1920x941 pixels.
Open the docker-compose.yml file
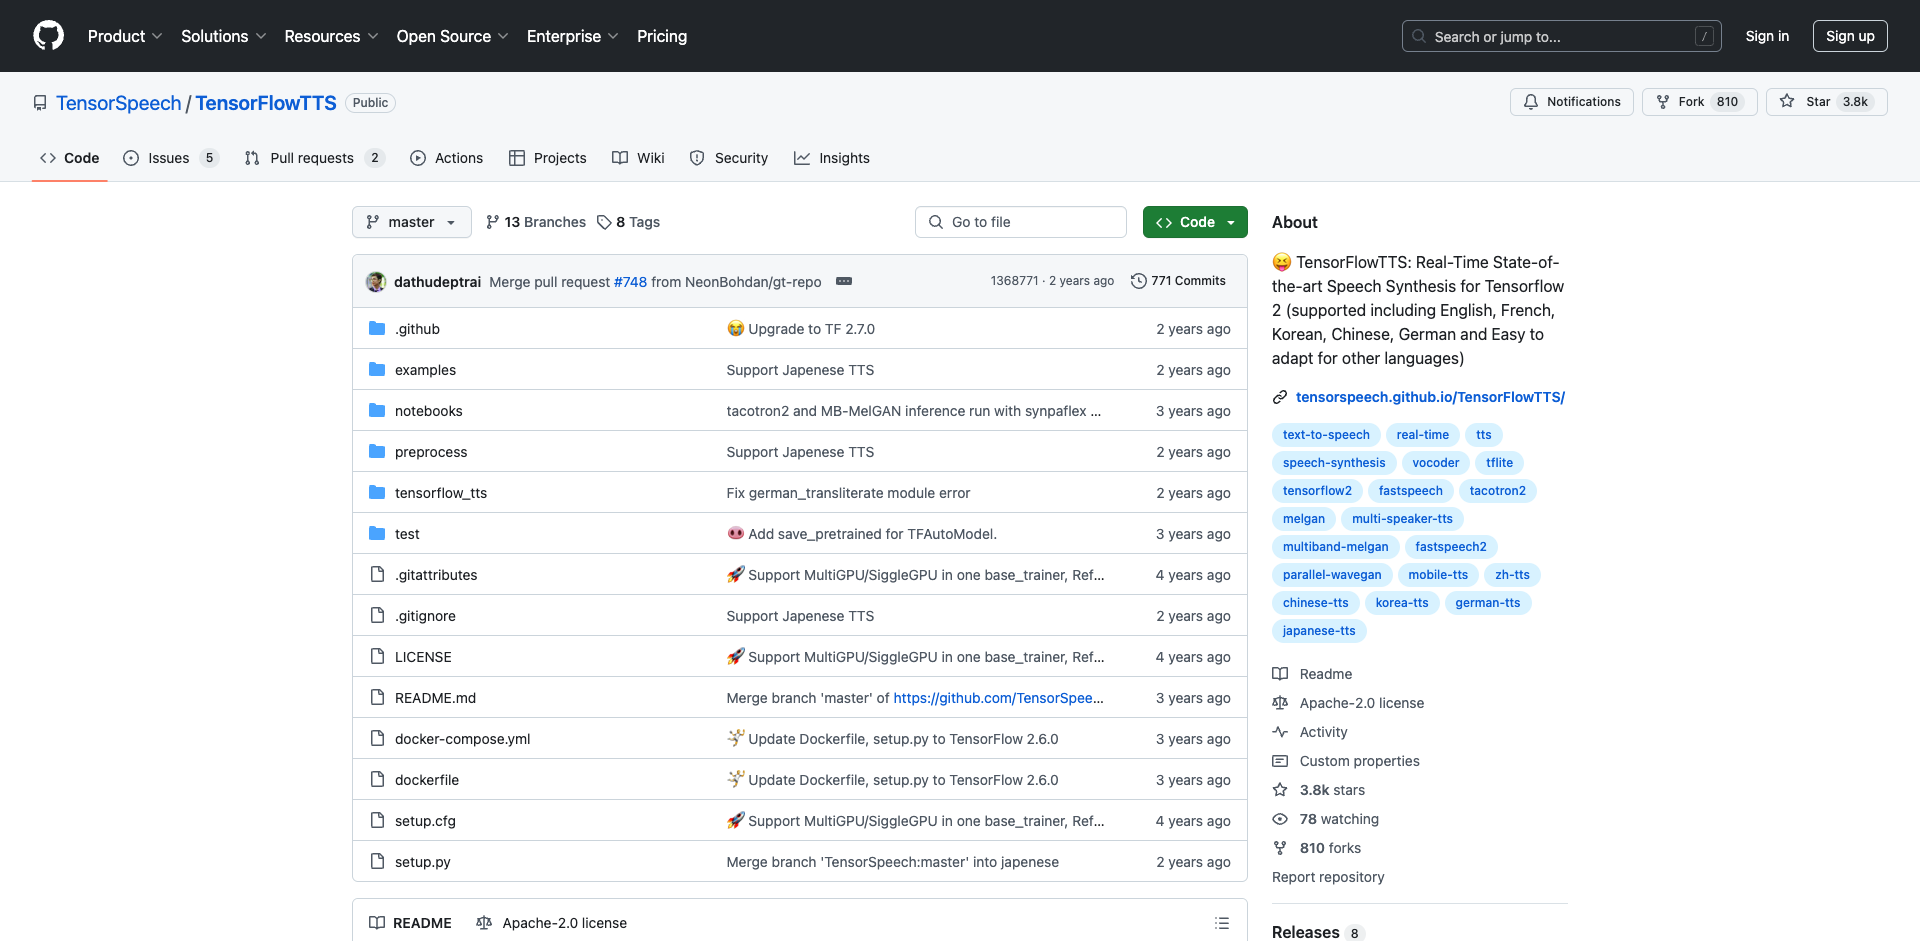point(463,739)
